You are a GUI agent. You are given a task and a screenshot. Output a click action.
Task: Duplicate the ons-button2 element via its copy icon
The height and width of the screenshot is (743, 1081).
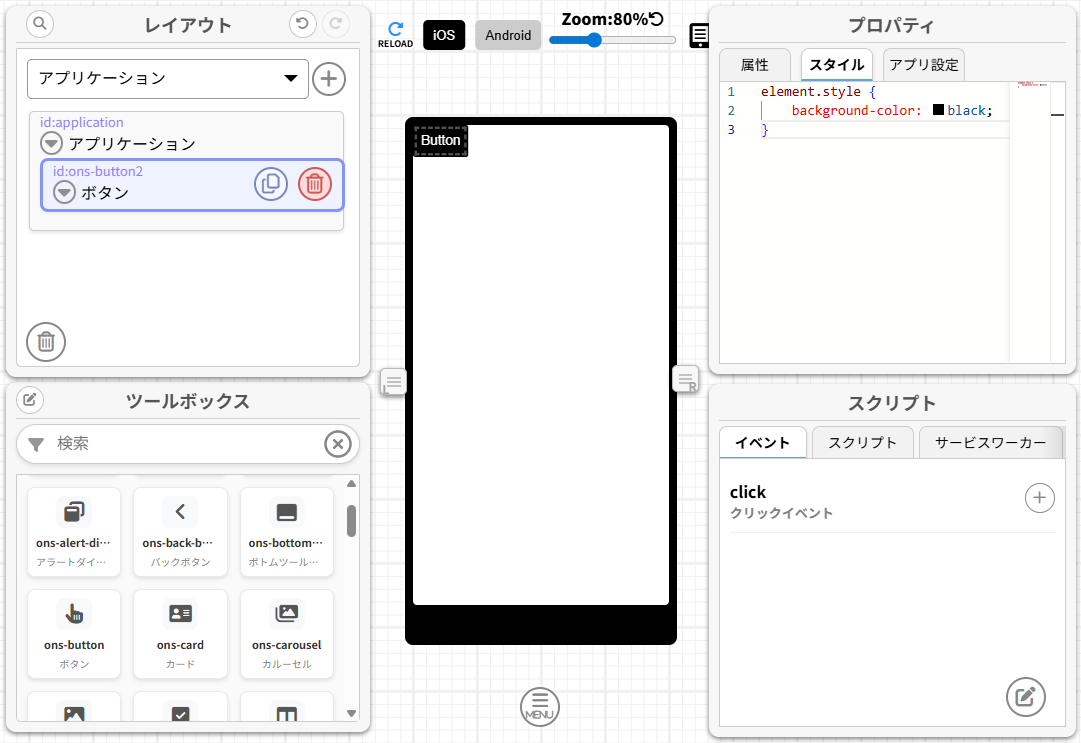click(x=270, y=184)
